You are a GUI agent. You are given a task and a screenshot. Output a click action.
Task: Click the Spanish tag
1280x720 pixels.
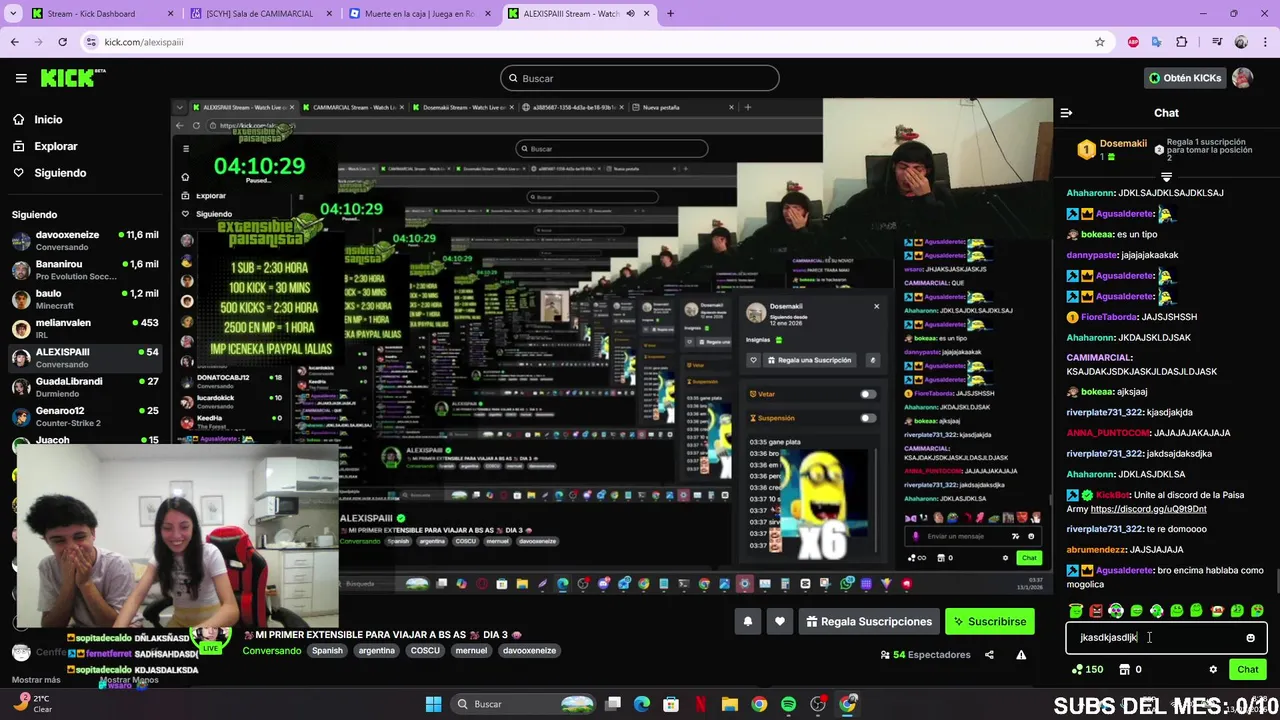[327, 651]
